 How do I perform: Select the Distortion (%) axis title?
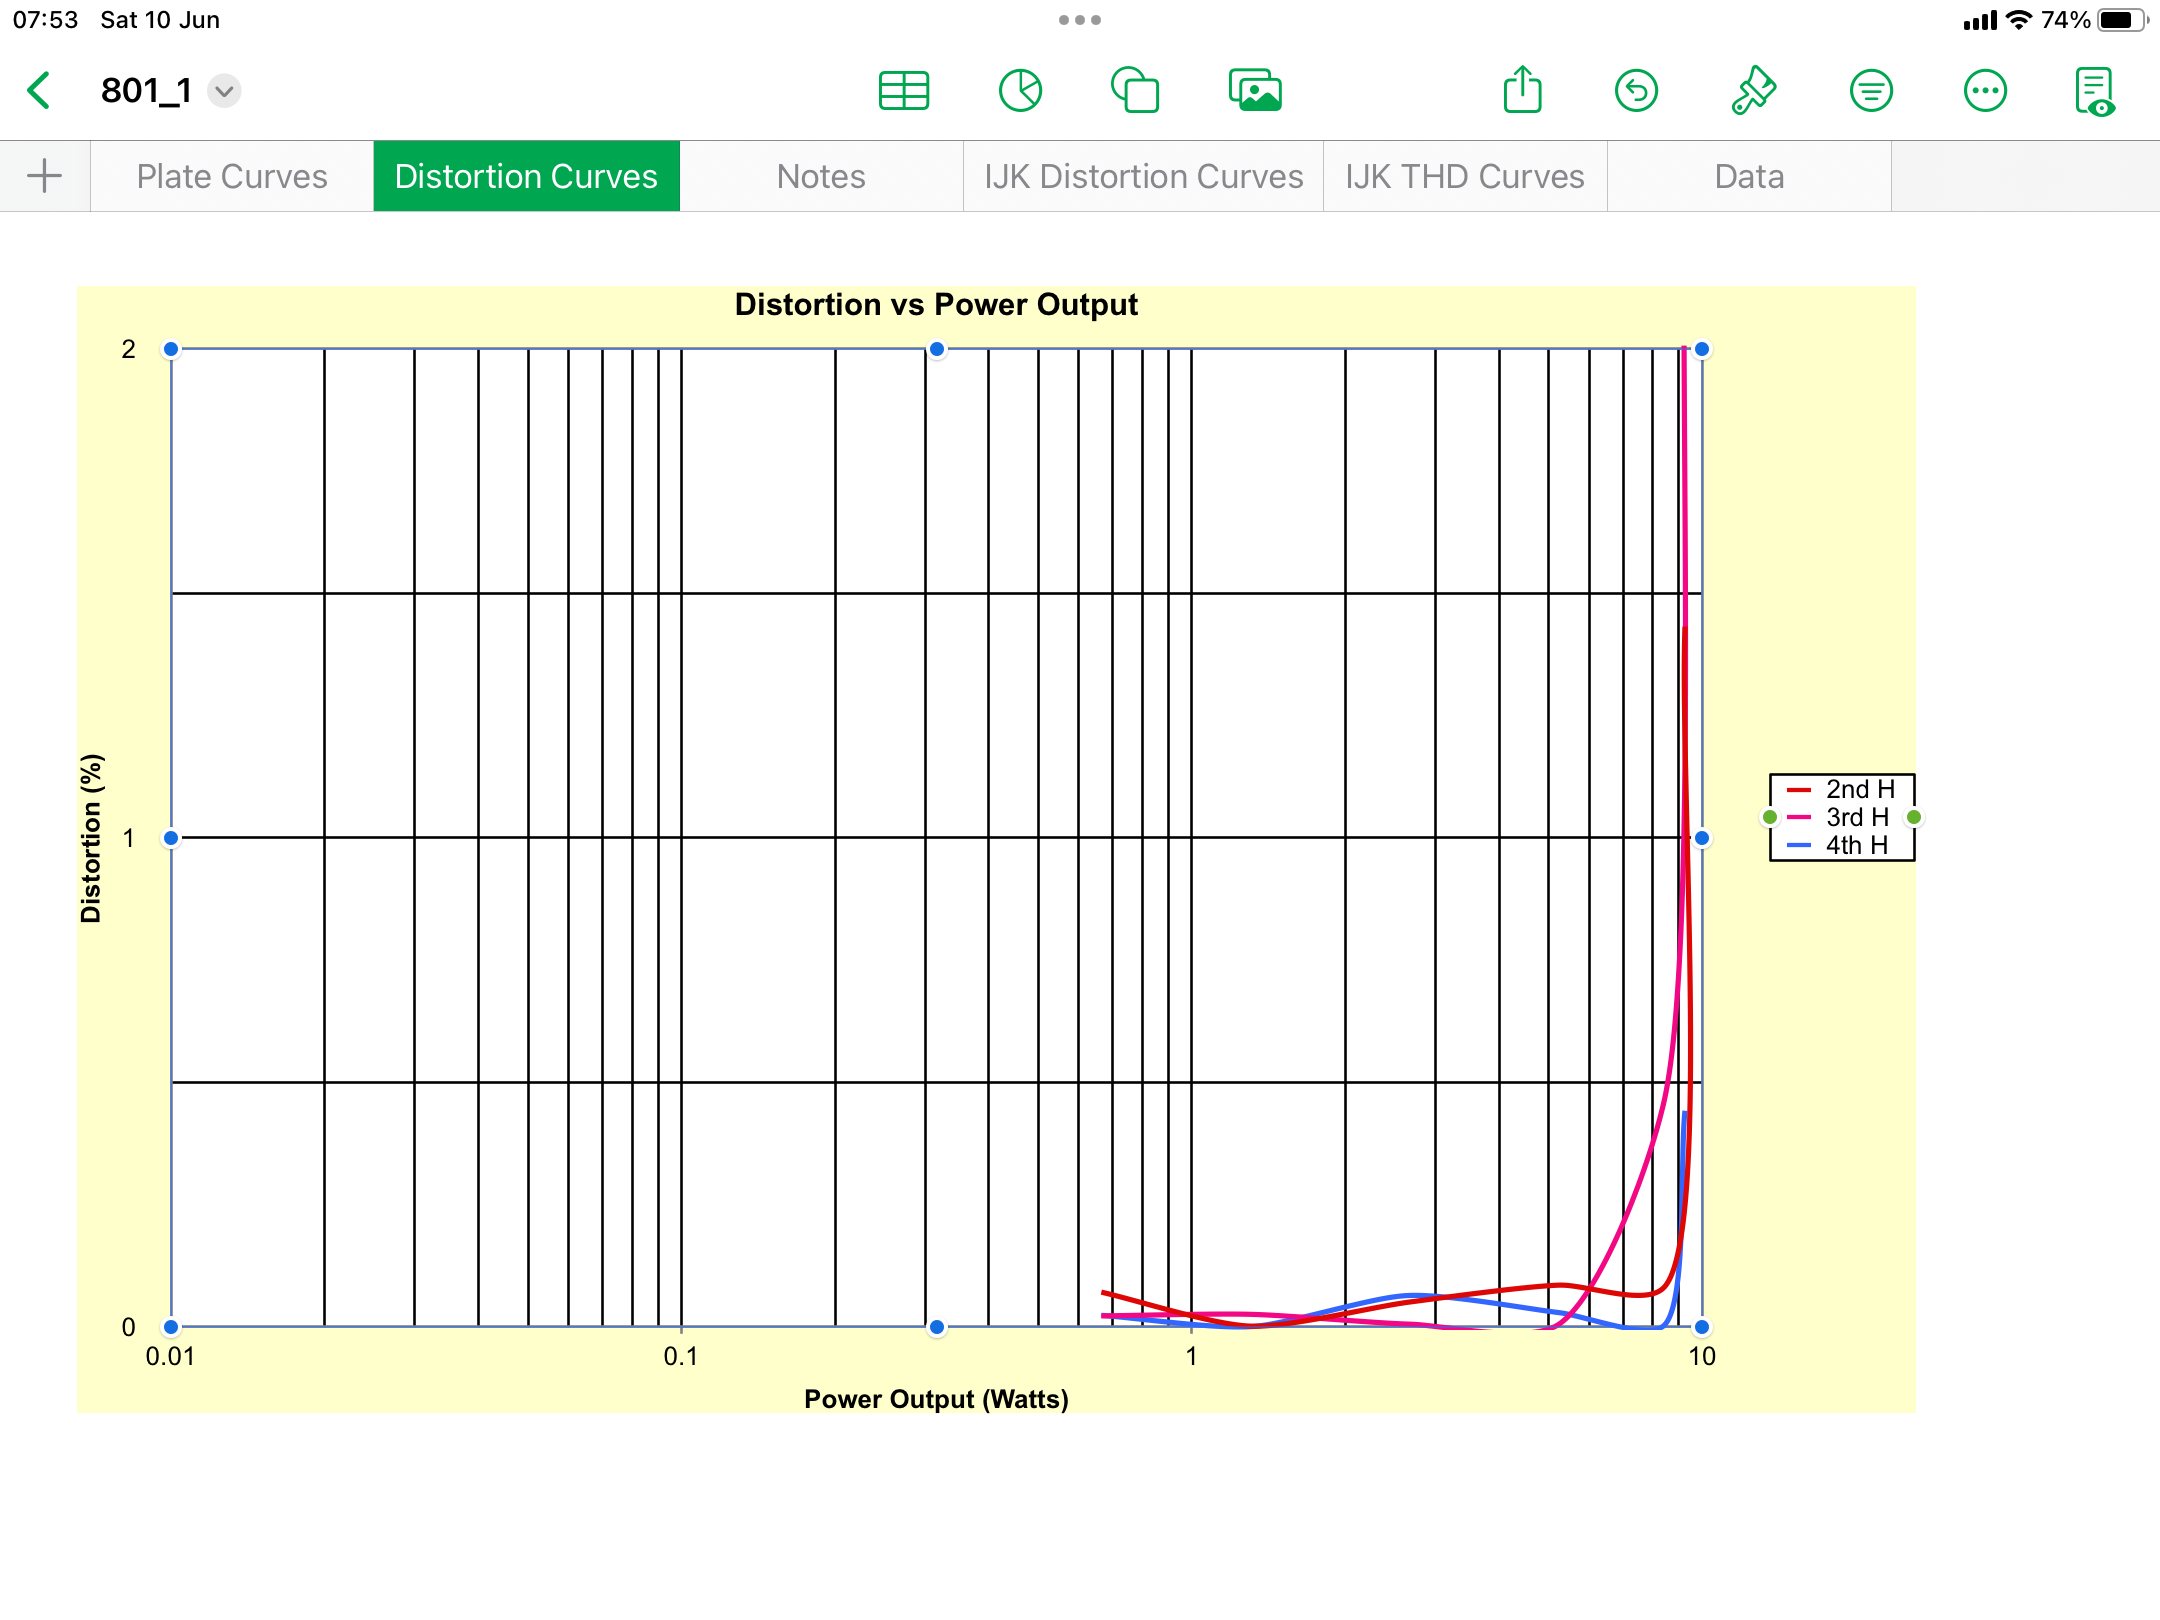91,838
